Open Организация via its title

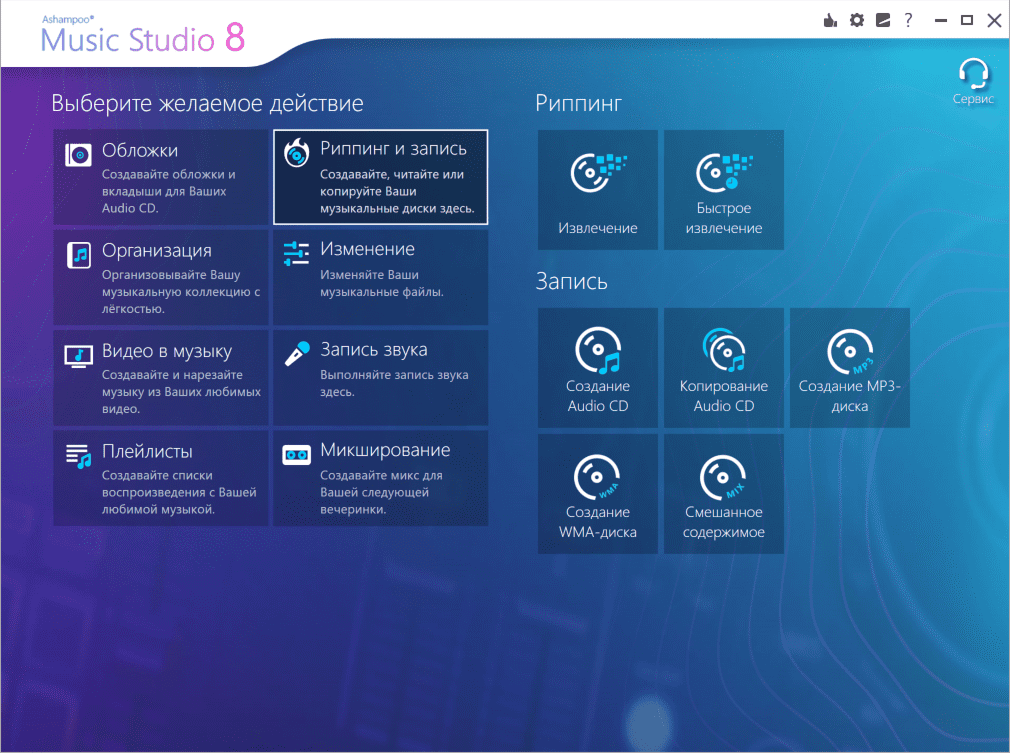click(x=157, y=251)
